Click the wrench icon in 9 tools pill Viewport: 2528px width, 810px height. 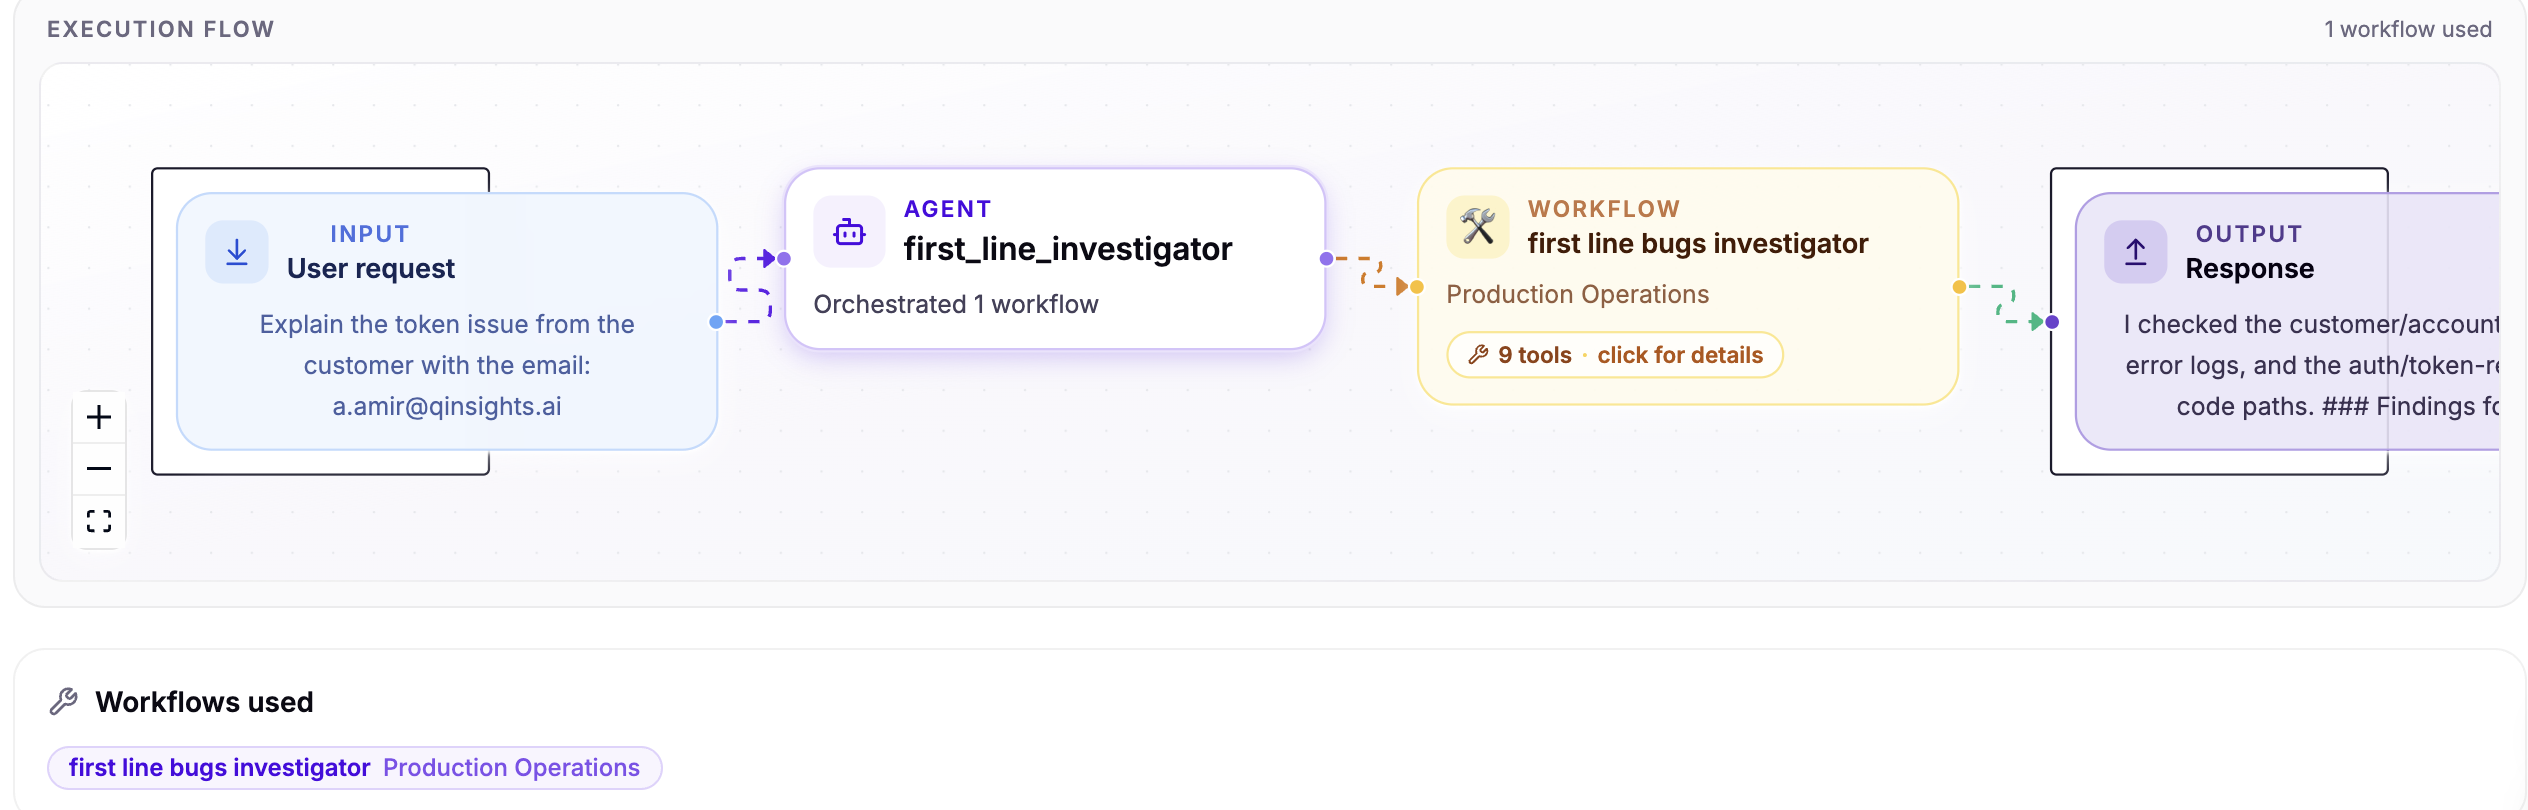coord(1478,355)
